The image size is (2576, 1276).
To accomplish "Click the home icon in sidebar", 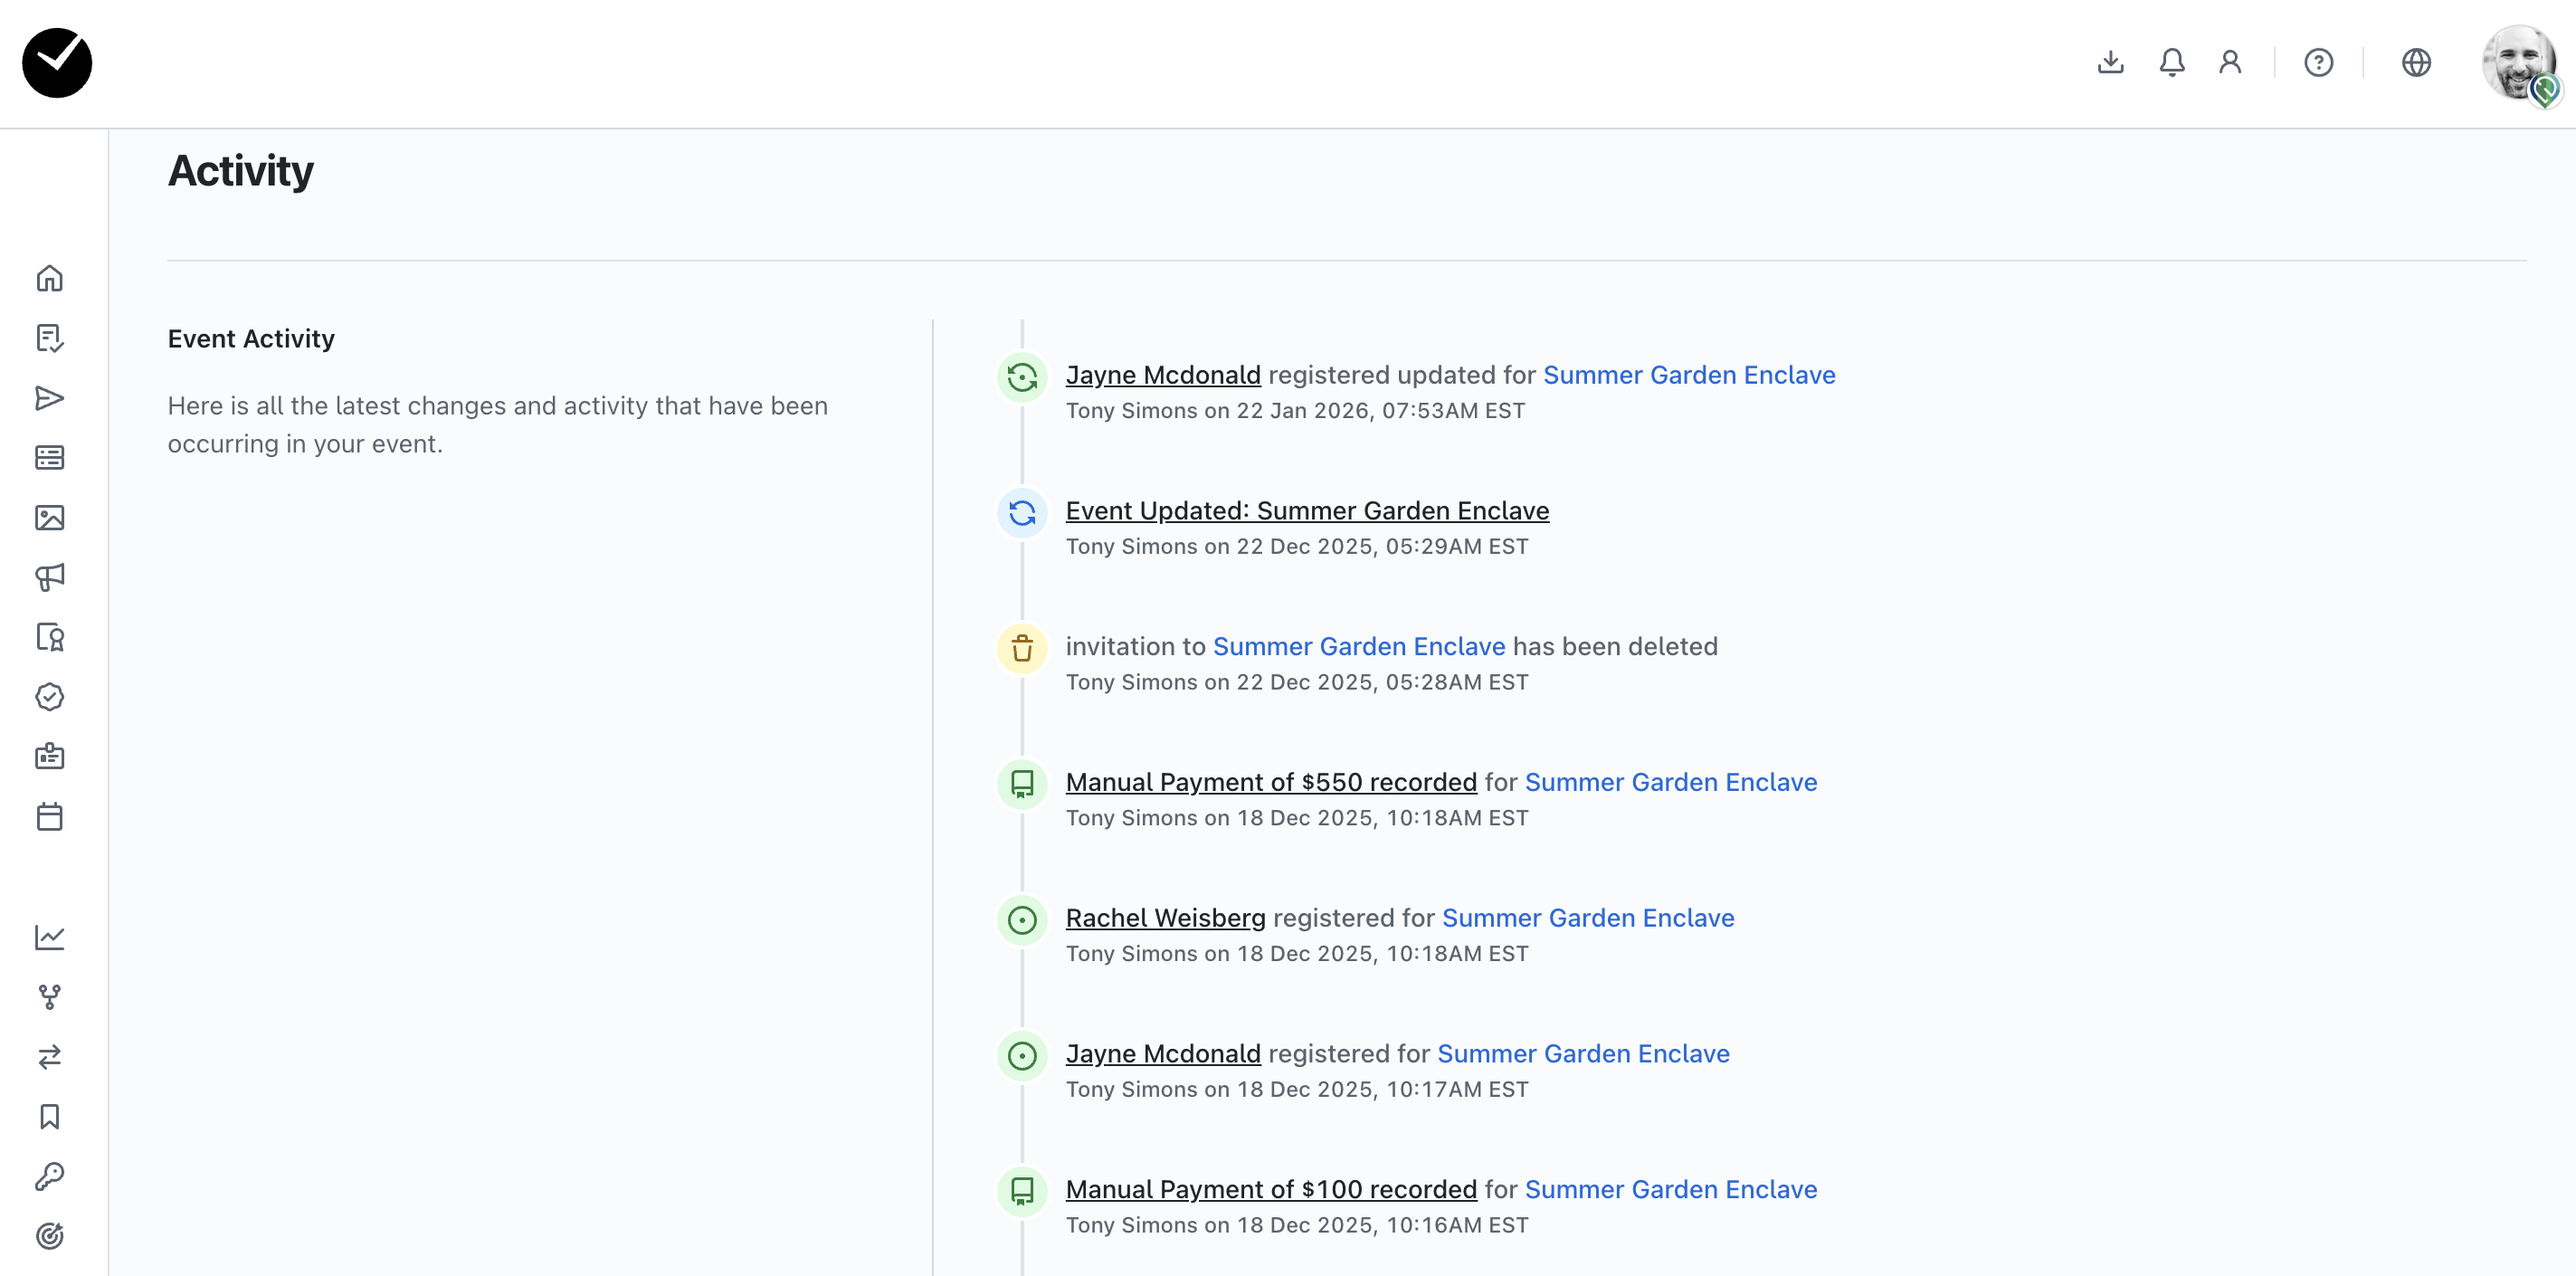I will (49, 278).
